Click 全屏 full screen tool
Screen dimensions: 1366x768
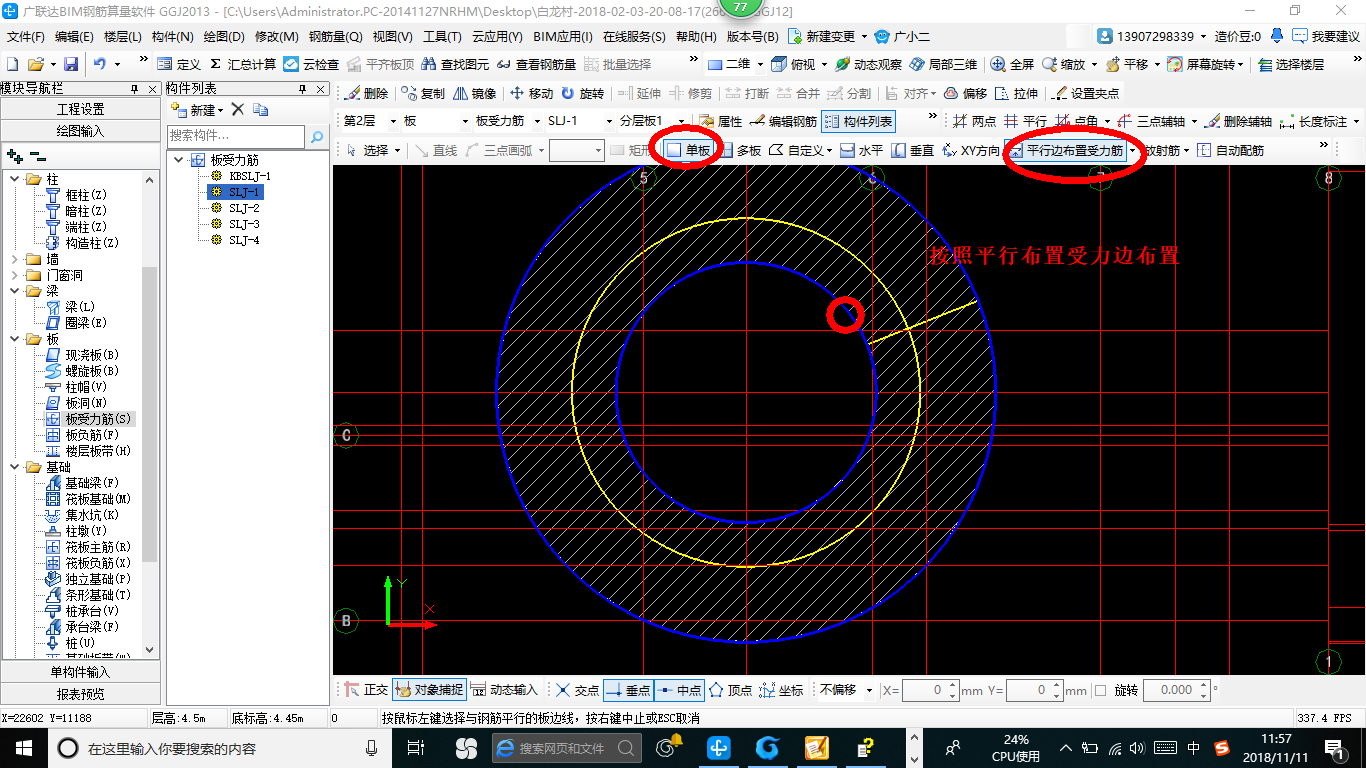[1013, 64]
